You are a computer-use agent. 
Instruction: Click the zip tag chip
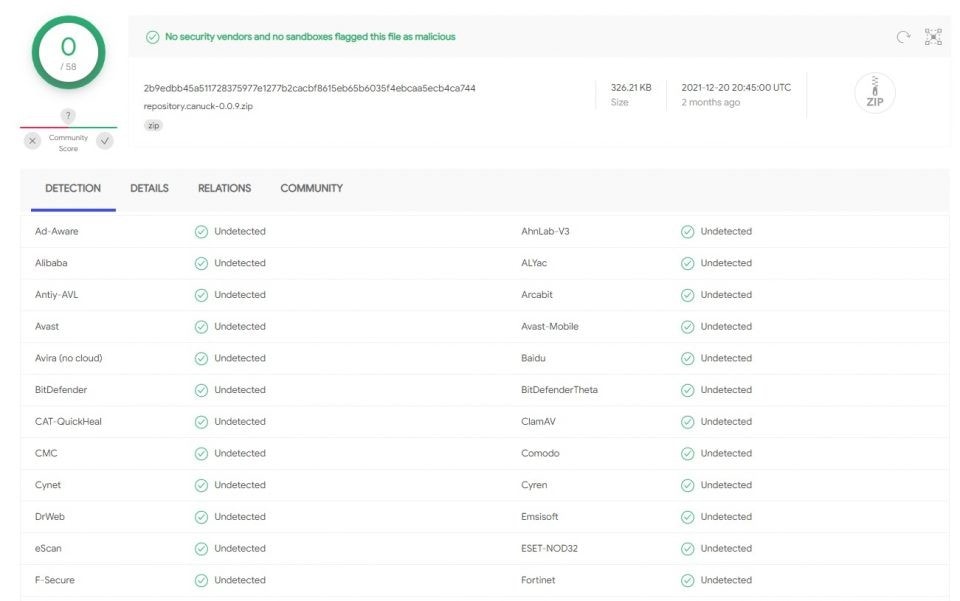coord(153,125)
